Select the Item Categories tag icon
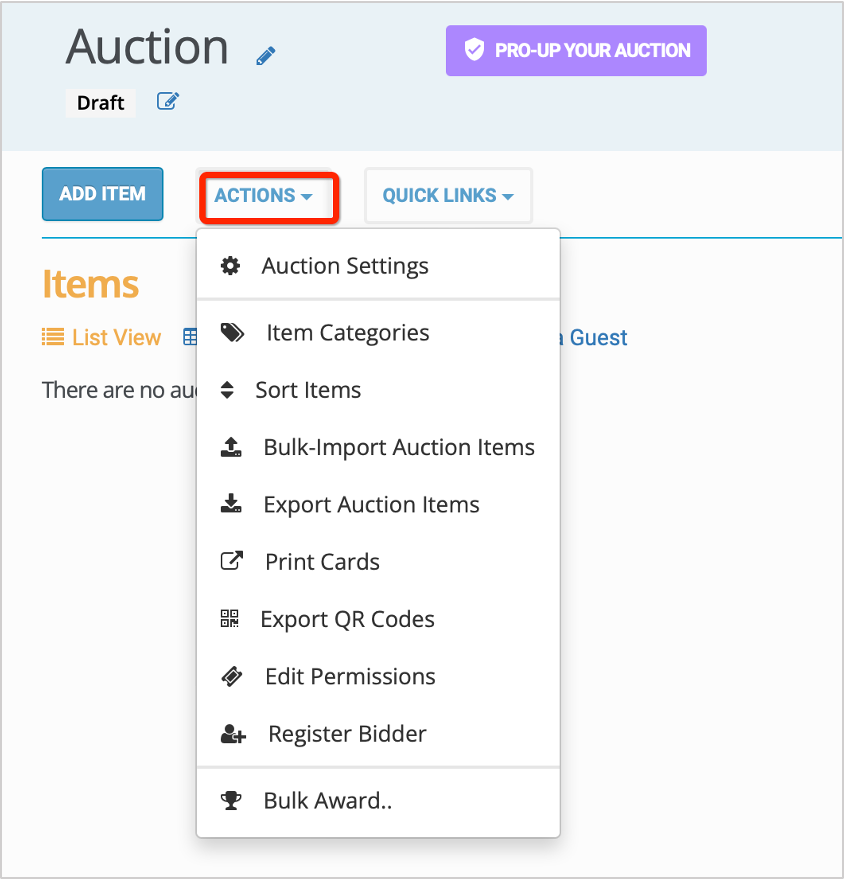This screenshot has height=880, width=844. (232, 332)
